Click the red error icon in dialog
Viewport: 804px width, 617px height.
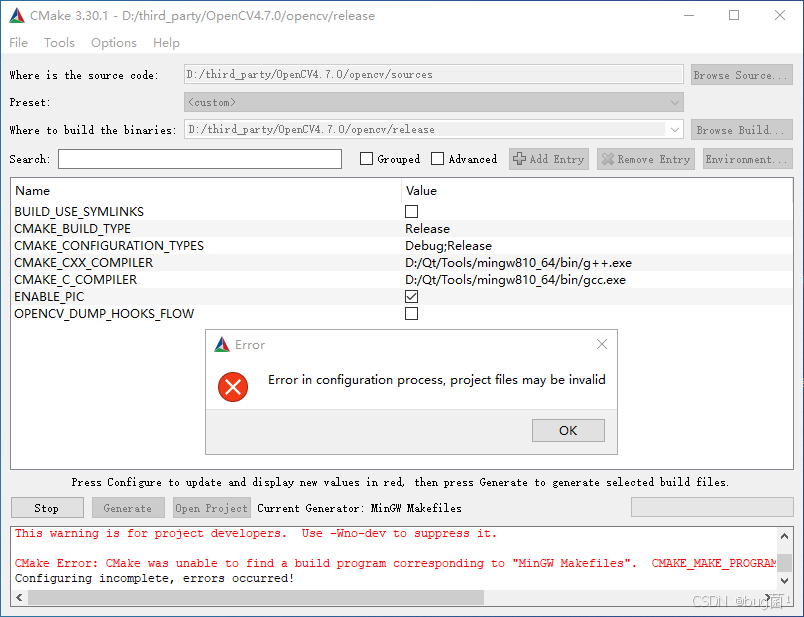tap(233, 388)
